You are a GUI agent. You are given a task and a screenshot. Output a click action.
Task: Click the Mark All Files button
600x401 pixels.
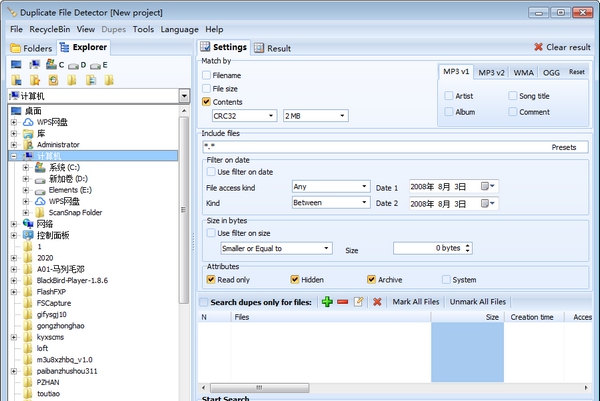point(416,302)
